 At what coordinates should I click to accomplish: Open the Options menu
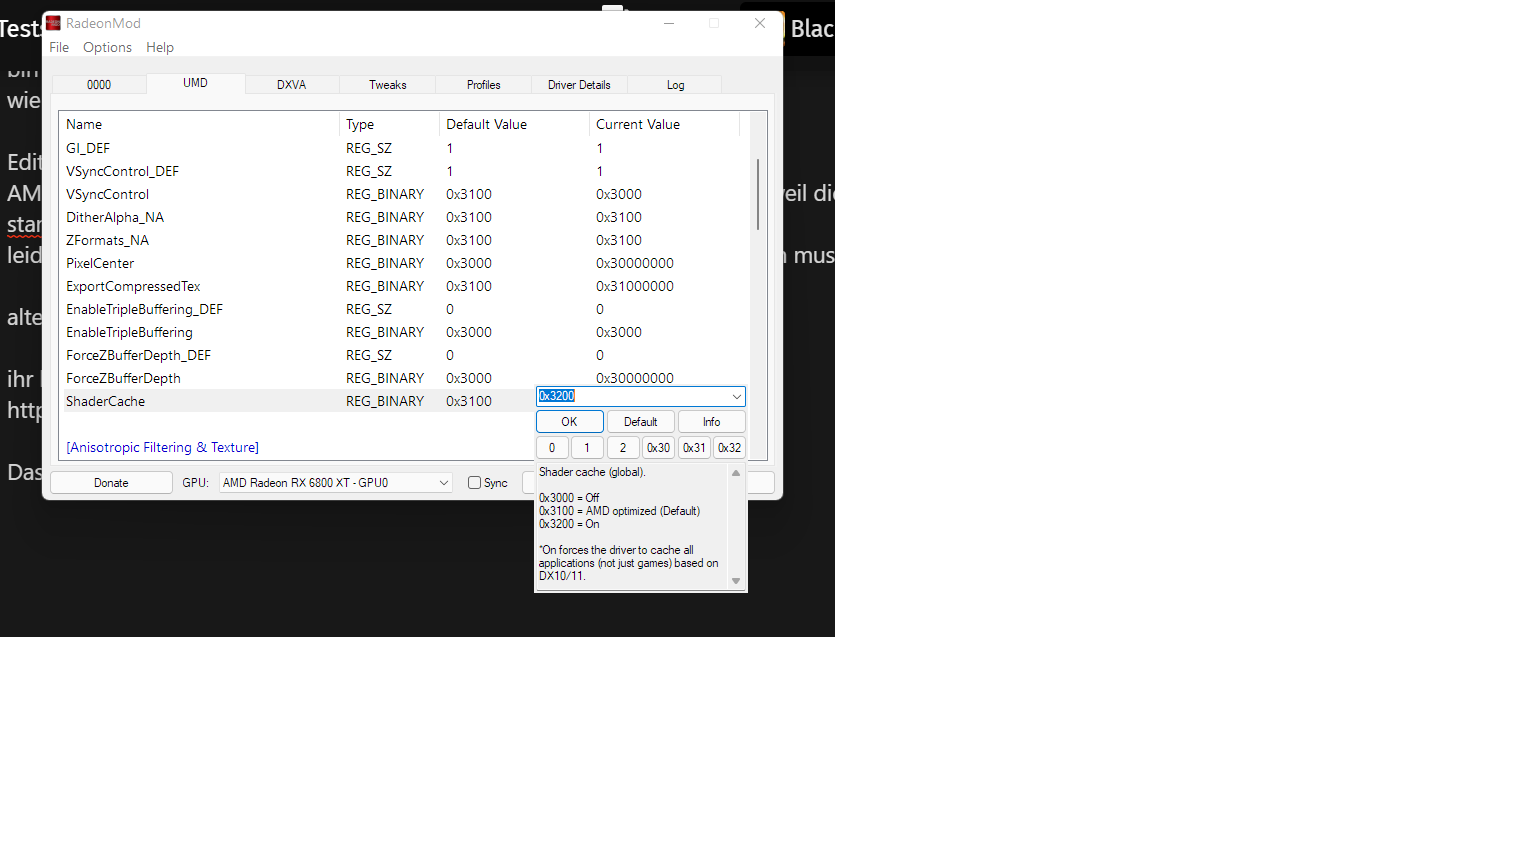pyautogui.click(x=107, y=47)
